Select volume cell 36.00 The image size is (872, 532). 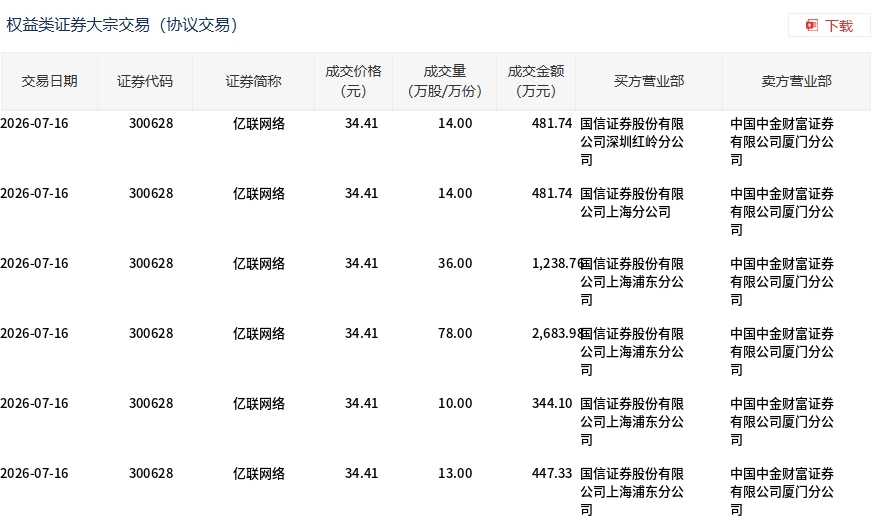tap(455, 263)
